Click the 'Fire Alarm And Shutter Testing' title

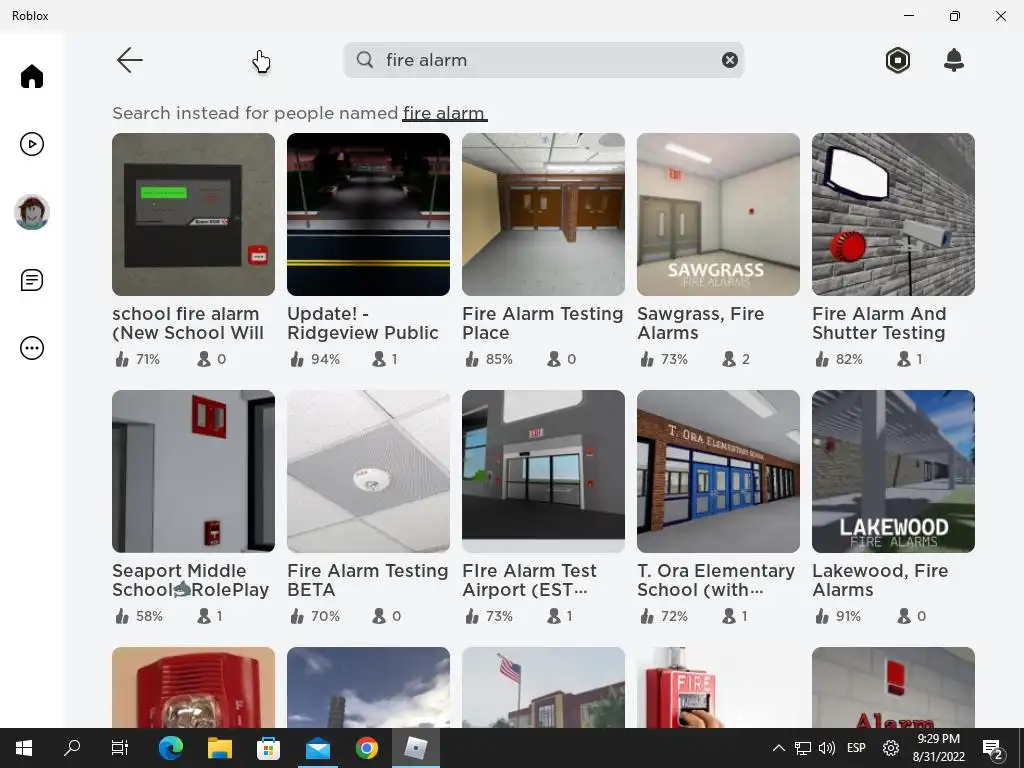tap(879, 323)
